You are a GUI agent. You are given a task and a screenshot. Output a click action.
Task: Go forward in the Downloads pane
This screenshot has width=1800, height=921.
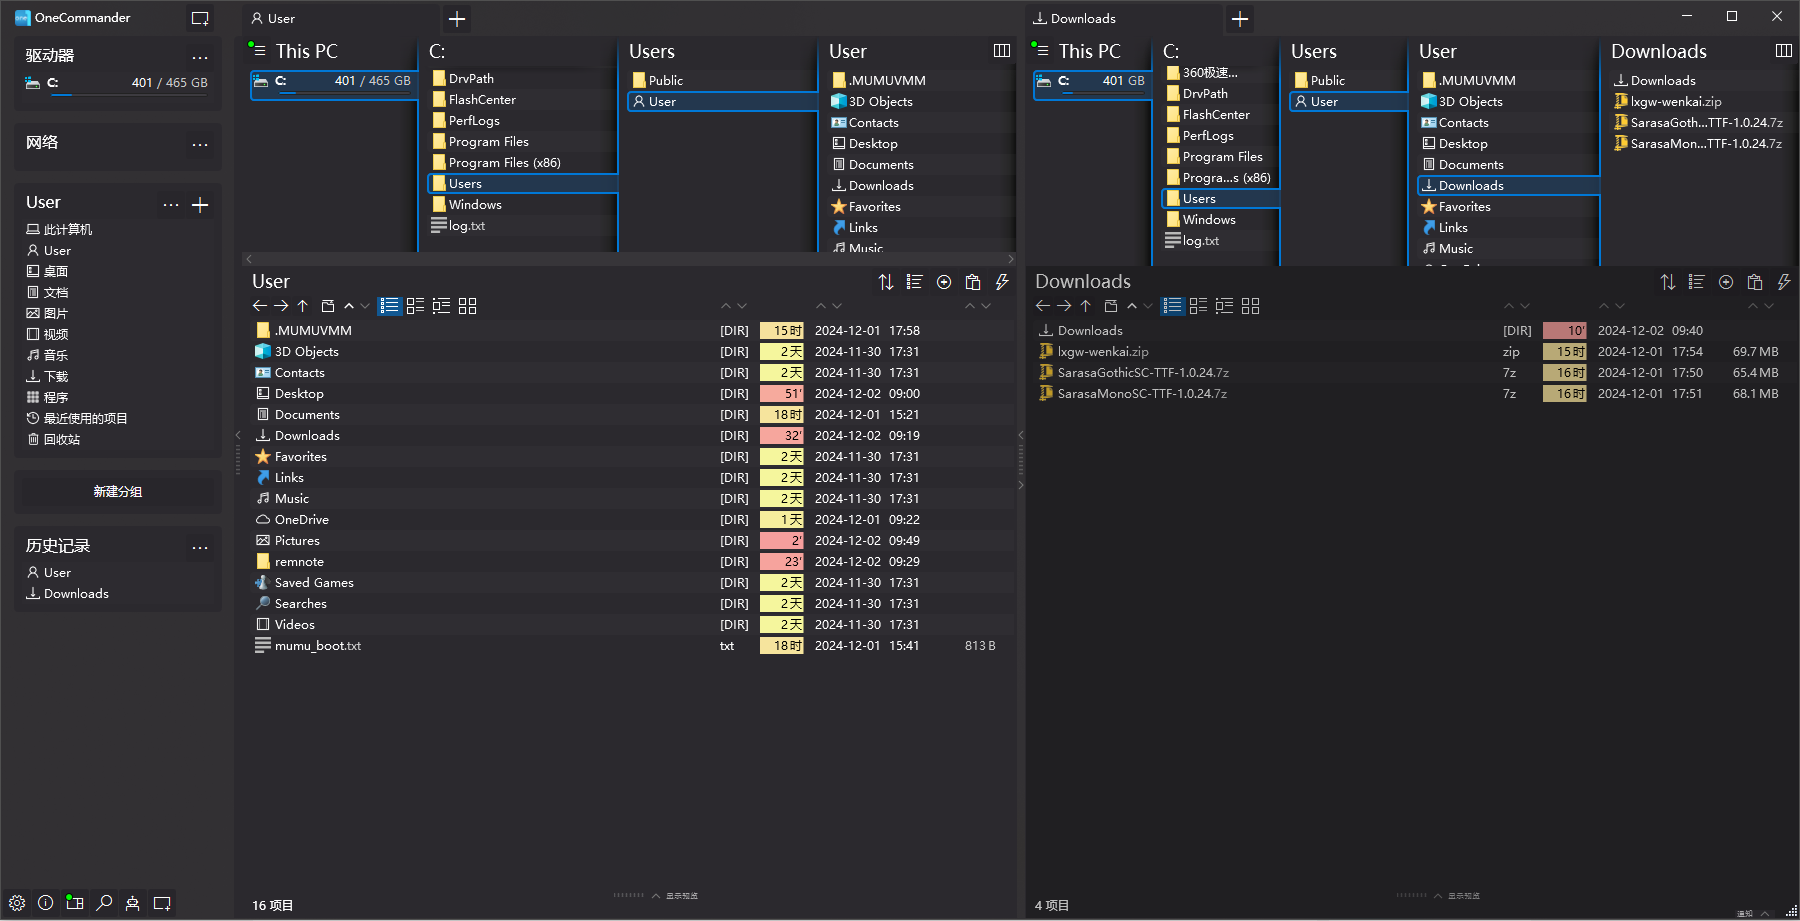click(1064, 306)
